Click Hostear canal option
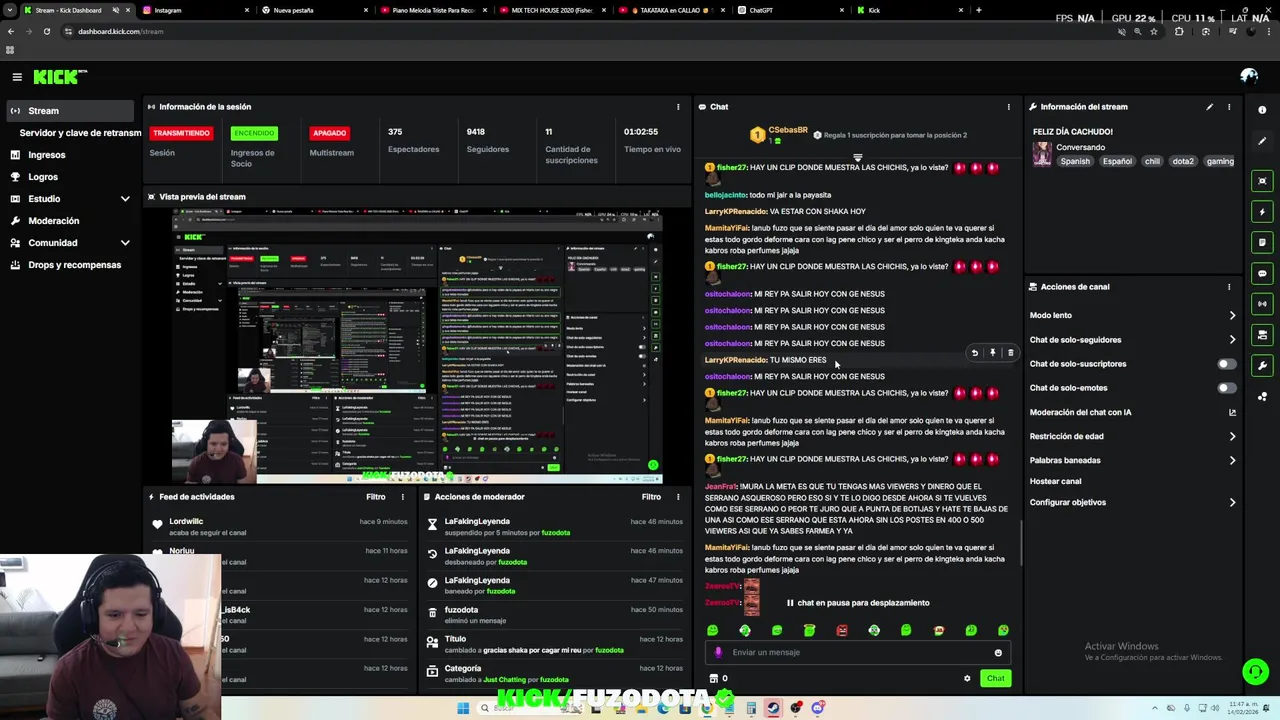Image resolution: width=1280 pixels, height=720 pixels. pos(1056,481)
